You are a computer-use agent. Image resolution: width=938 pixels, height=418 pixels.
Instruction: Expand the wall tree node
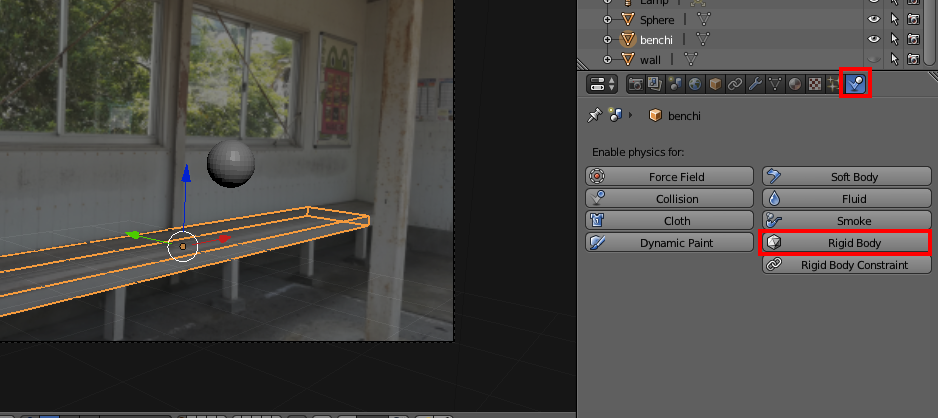pos(608,59)
